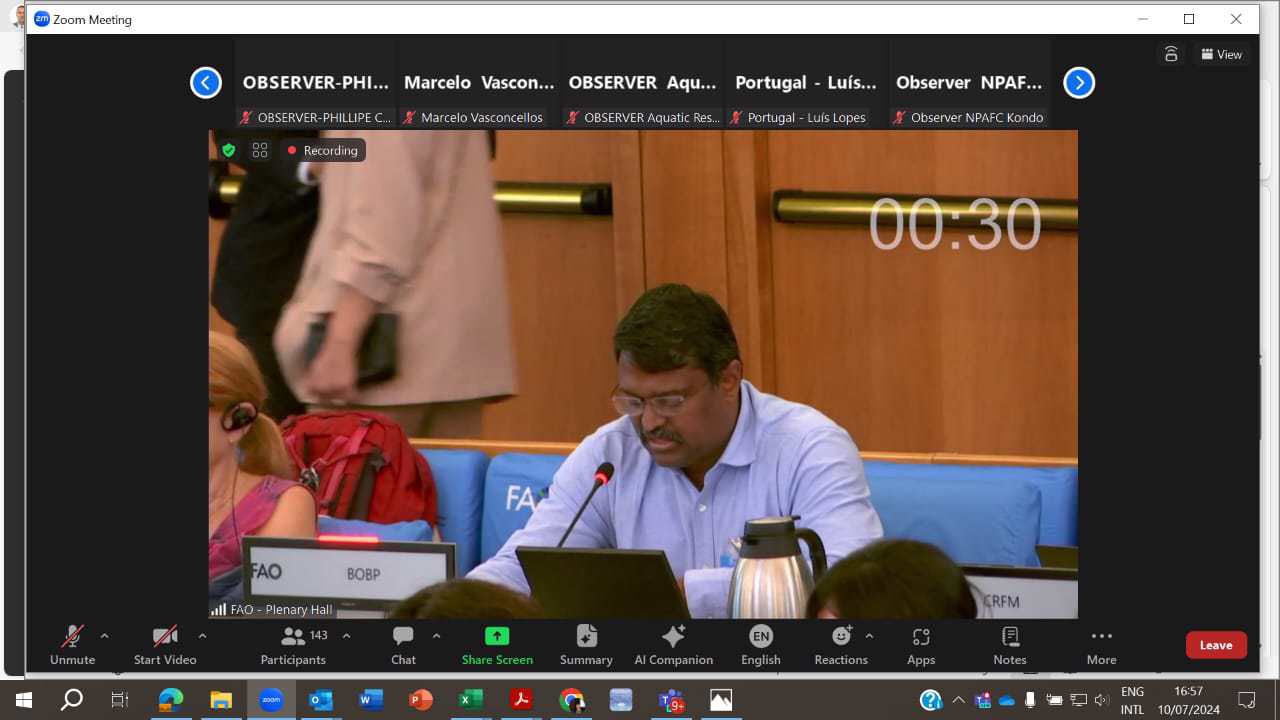Expand audio options arrow next to Unmute
Image resolution: width=1280 pixels, height=720 pixels.
[104, 636]
